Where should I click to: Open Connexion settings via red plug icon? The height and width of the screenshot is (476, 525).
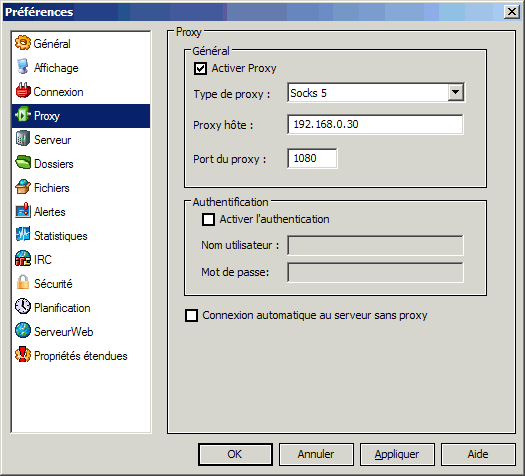point(23,91)
